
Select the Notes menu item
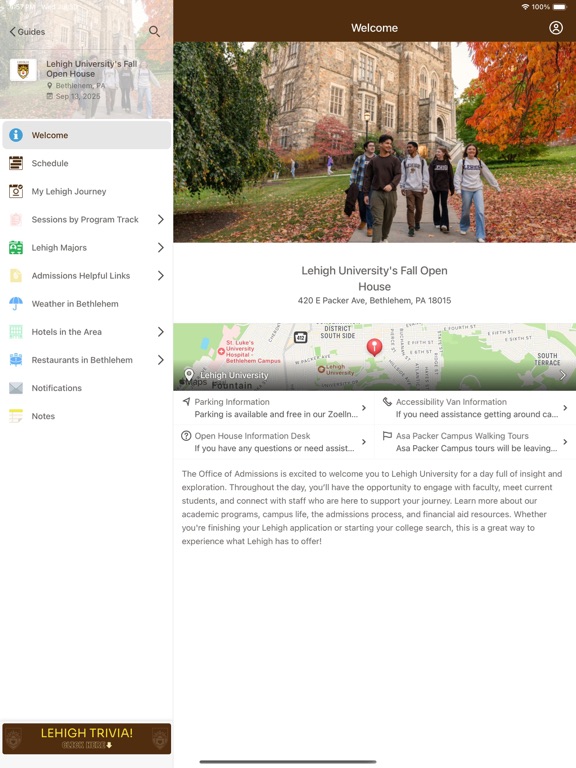[x=87, y=416]
